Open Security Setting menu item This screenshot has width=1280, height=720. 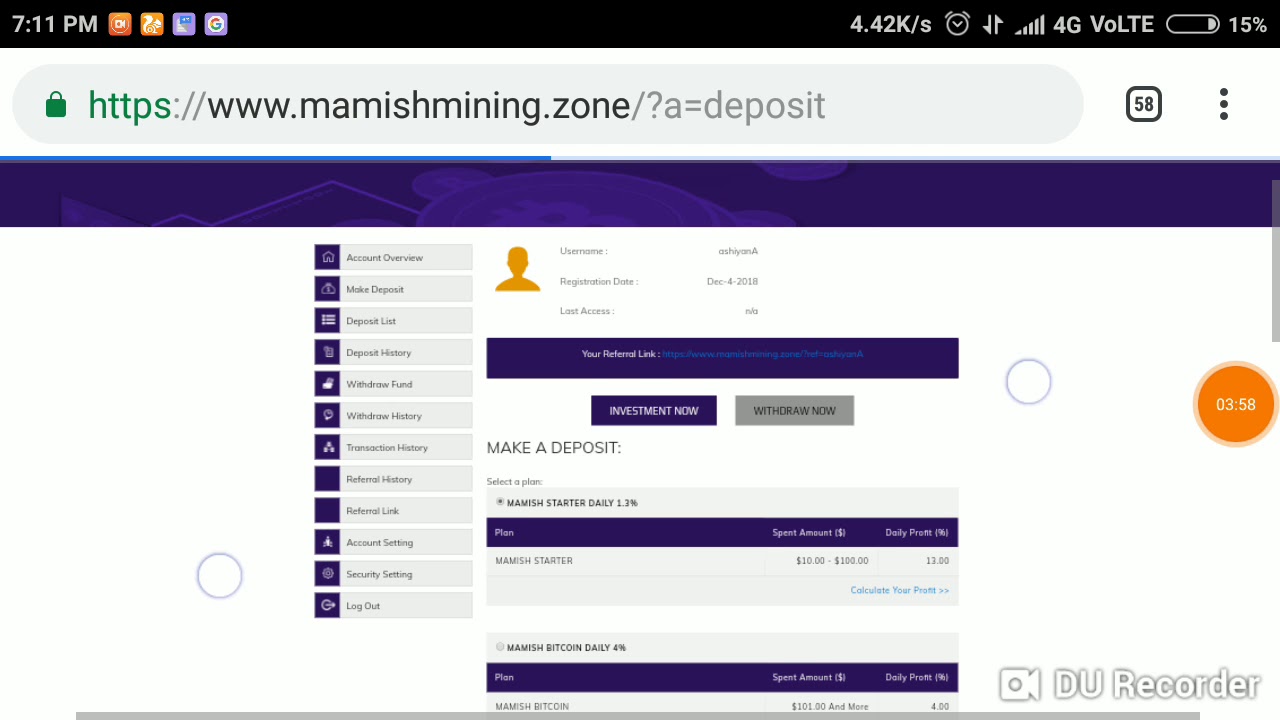pos(393,574)
